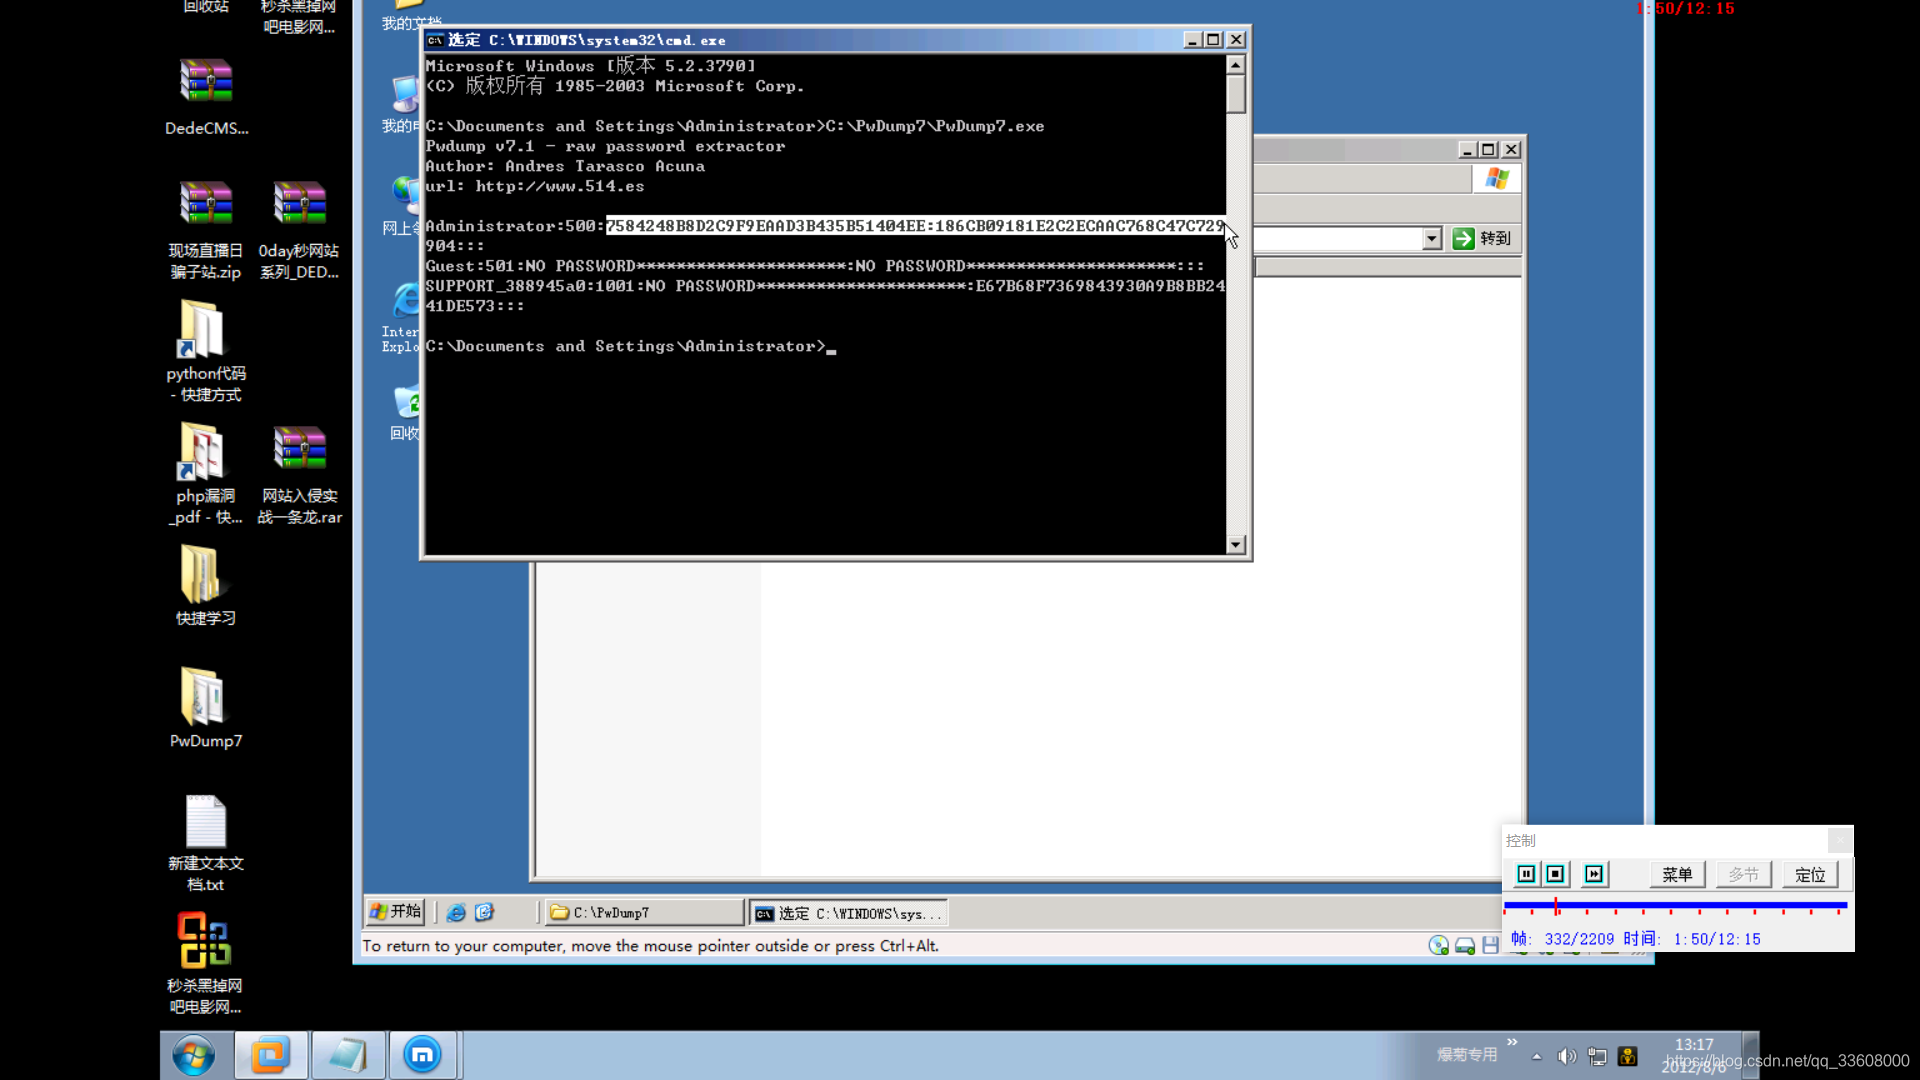Click the VM CD-ROM device status icon
1920x1080 pixels.
(x=1439, y=946)
